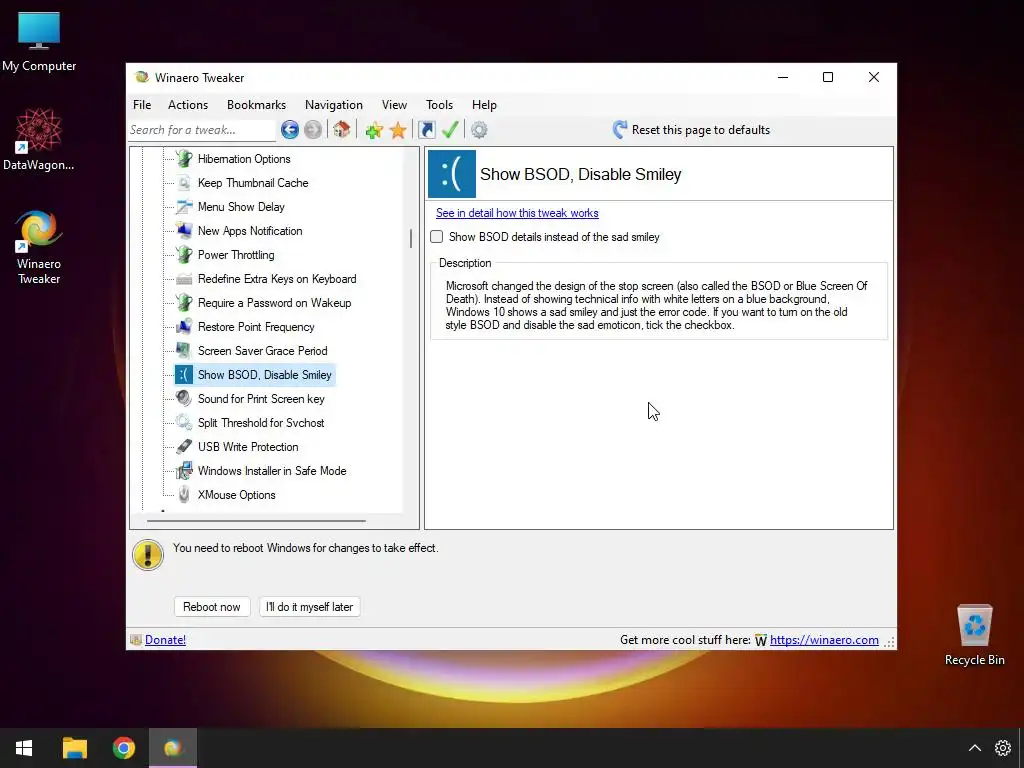Click the XMouse Options mouse icon
1024x768 pixels.
(x=184, y=495)
